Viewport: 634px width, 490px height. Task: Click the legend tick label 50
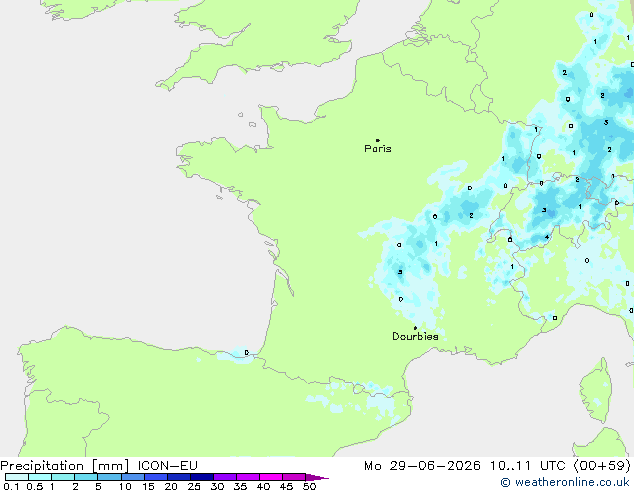[x=309, y=486]
